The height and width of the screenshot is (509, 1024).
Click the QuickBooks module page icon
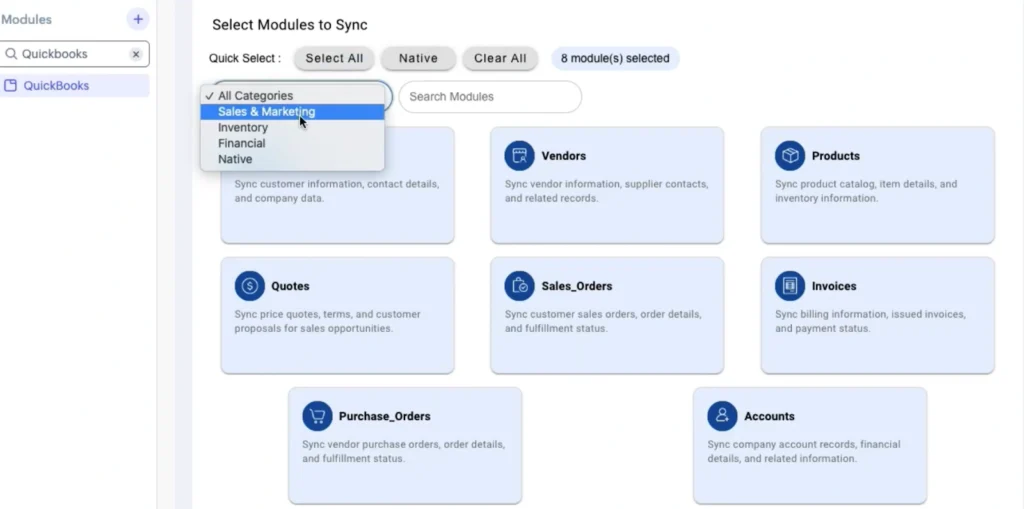tap(10, 86)
